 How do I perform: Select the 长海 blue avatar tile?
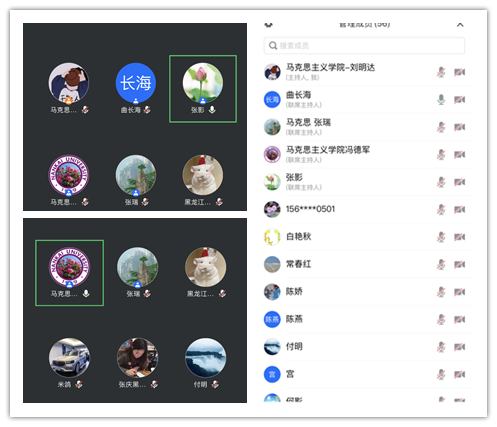point(136,83)
